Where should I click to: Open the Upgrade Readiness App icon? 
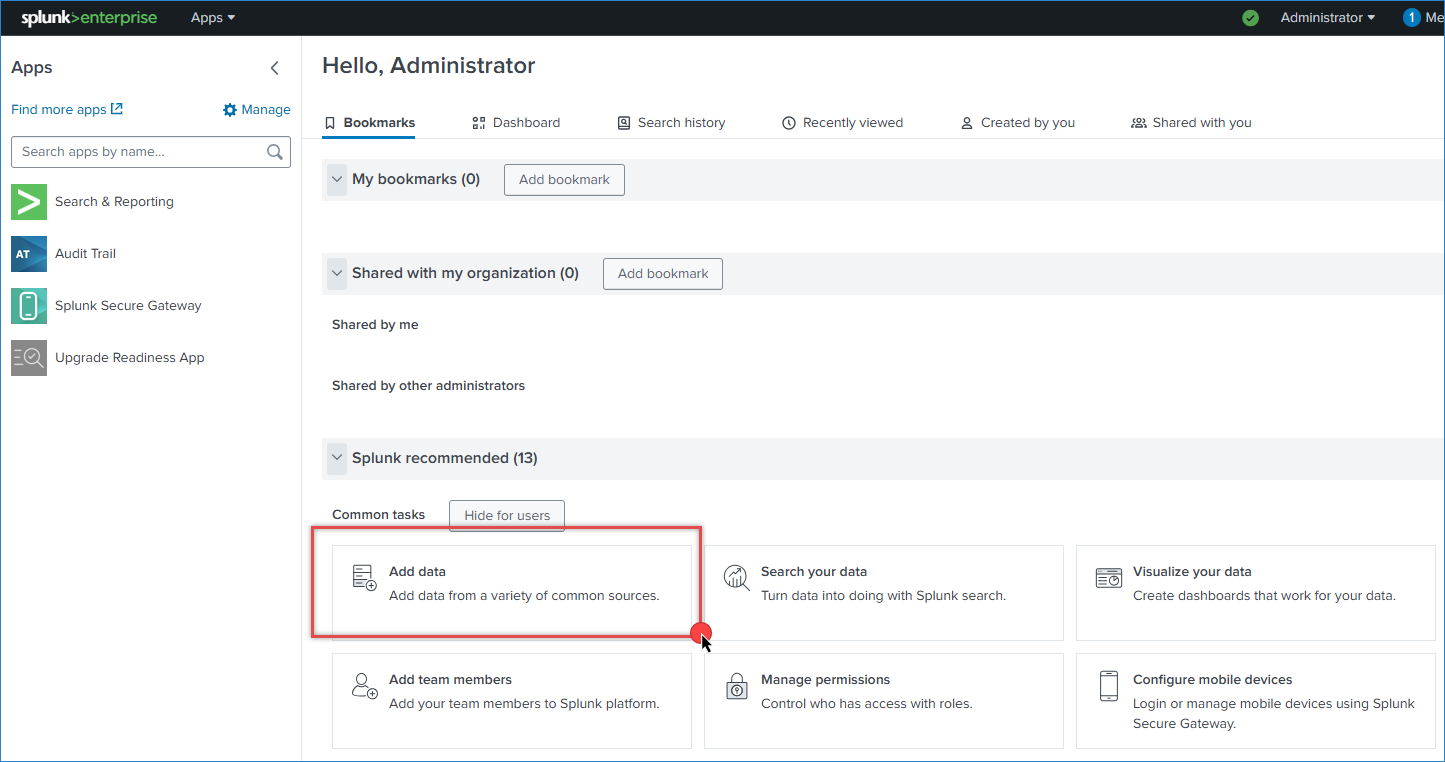29,358
